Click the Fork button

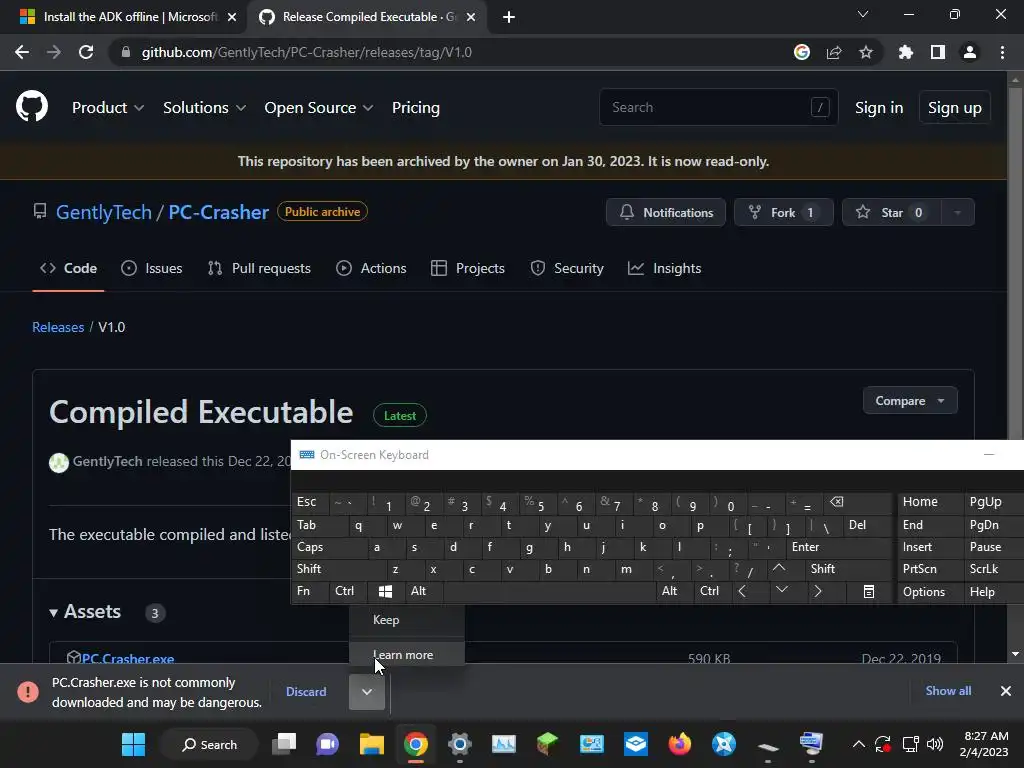(784, 212)
